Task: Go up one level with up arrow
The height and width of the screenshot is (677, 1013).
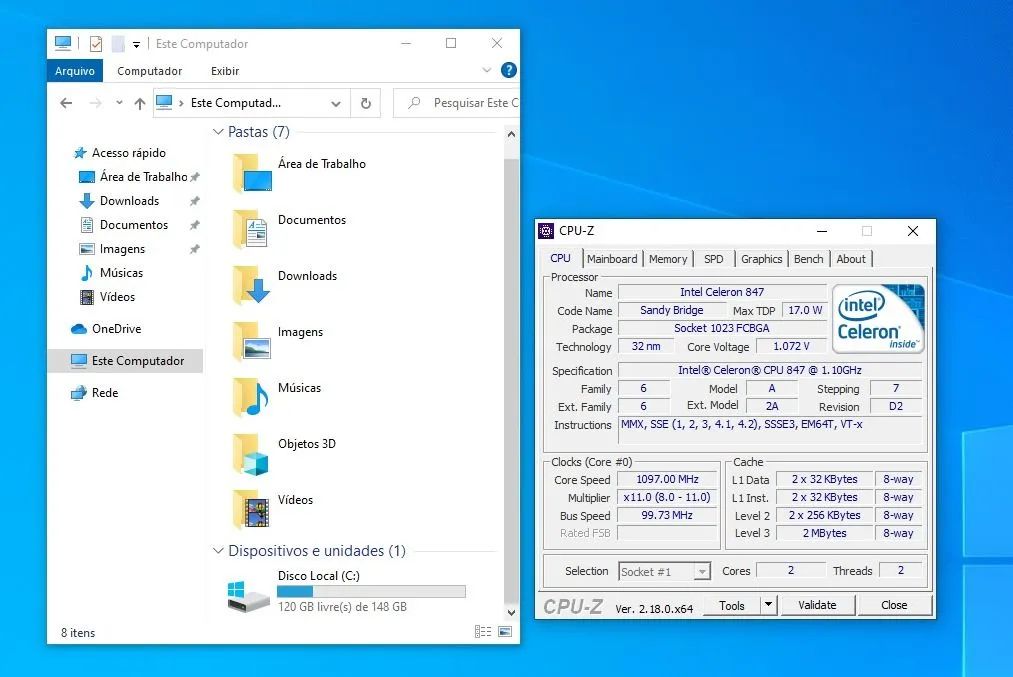Action: (140, 103)
